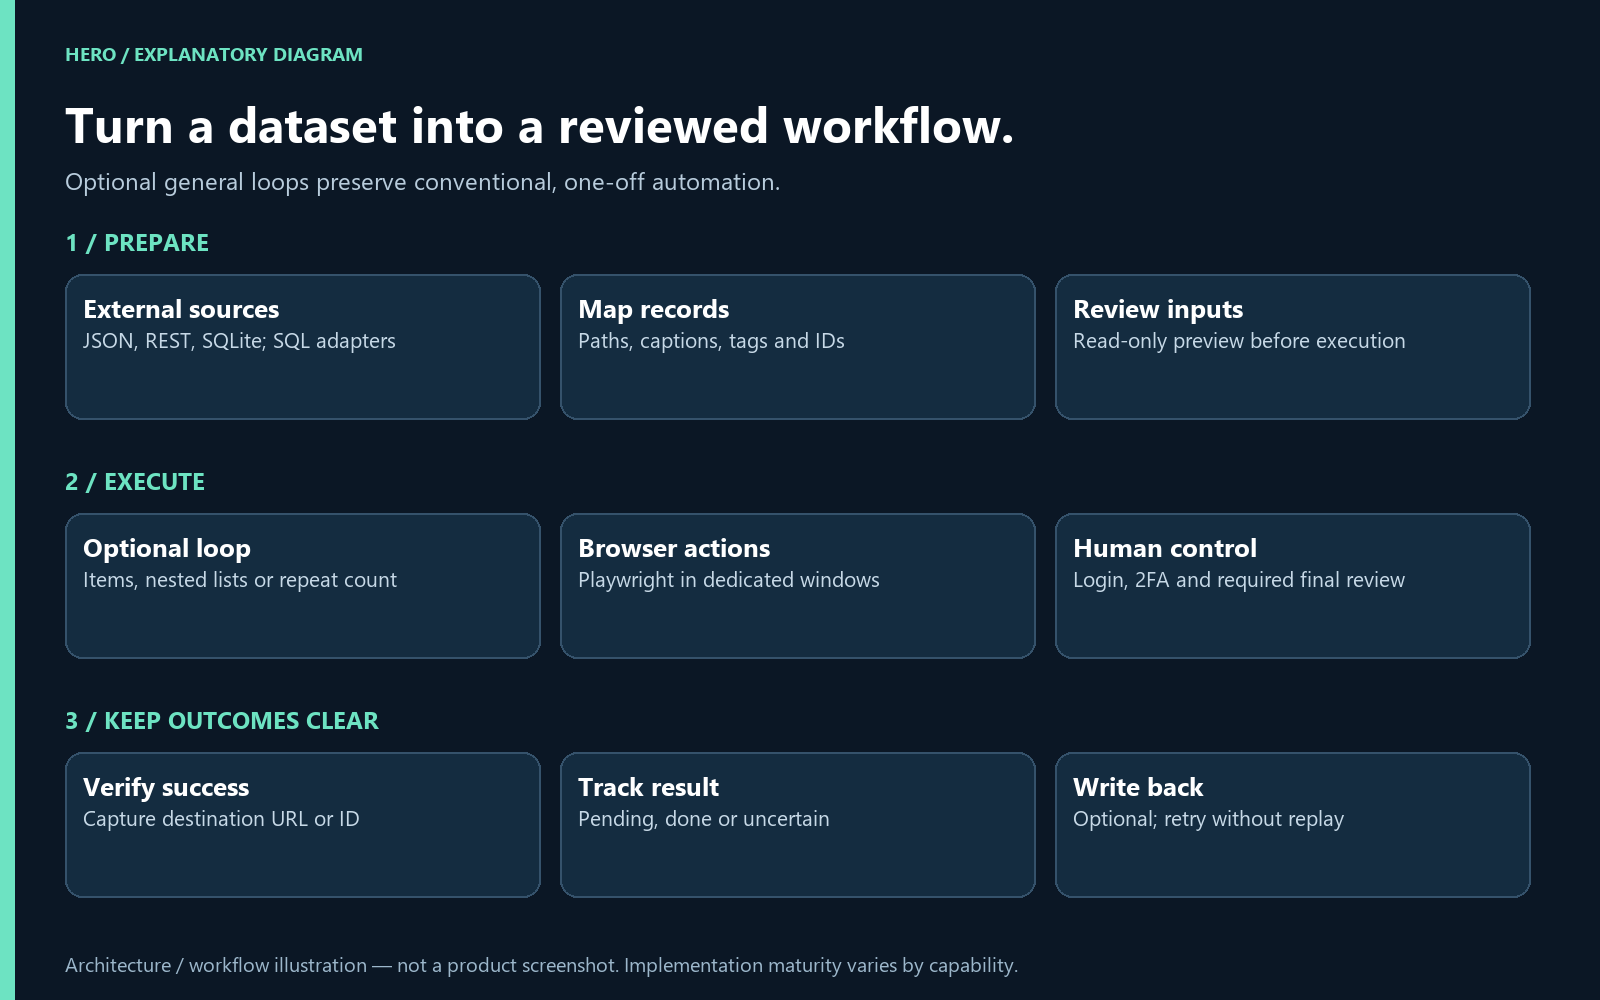Click 'Playwright in dedicated windows' text

729,580
